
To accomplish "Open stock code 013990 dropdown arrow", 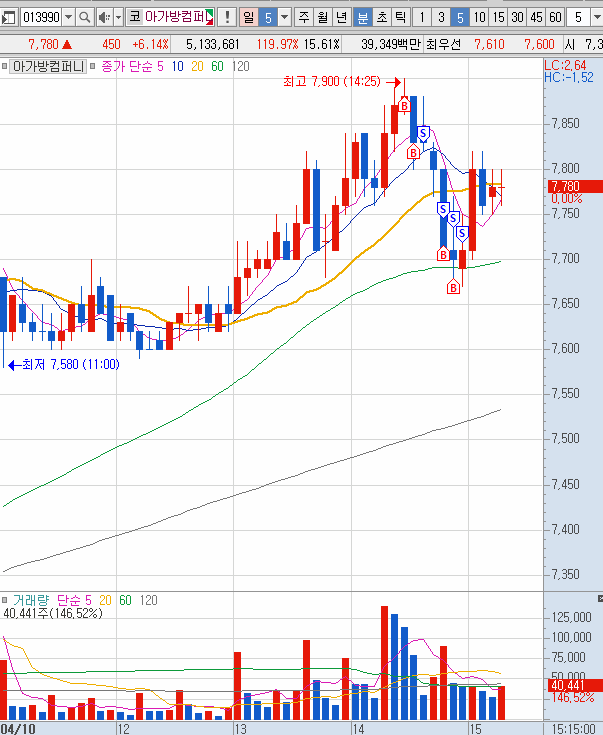I will pos(68,17).
